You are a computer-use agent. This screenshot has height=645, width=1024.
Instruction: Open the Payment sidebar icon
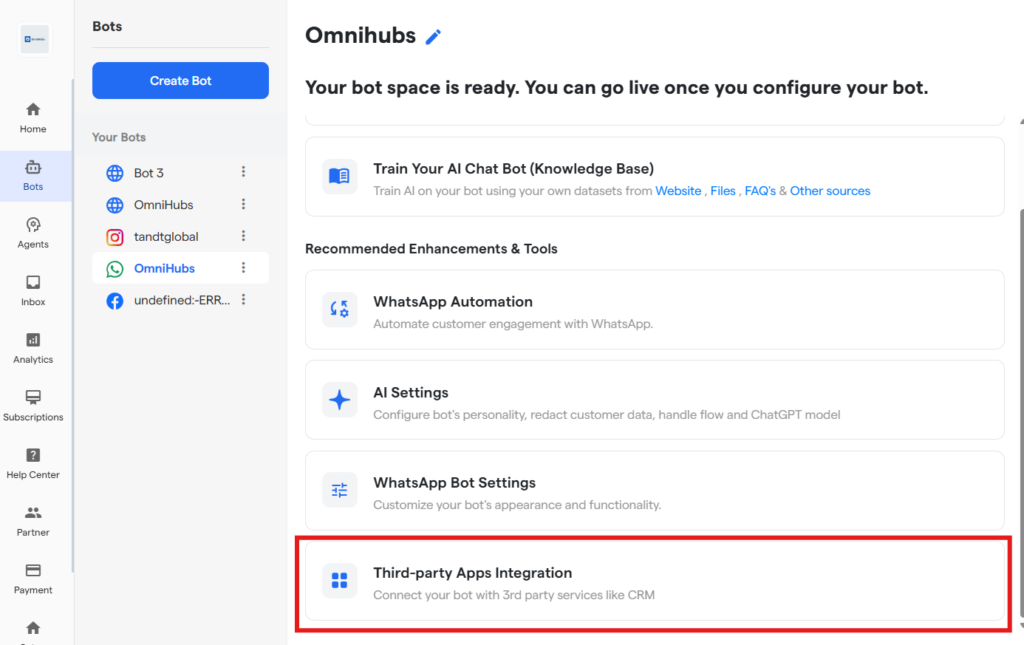pyautogui.click(x=33, y=578)
